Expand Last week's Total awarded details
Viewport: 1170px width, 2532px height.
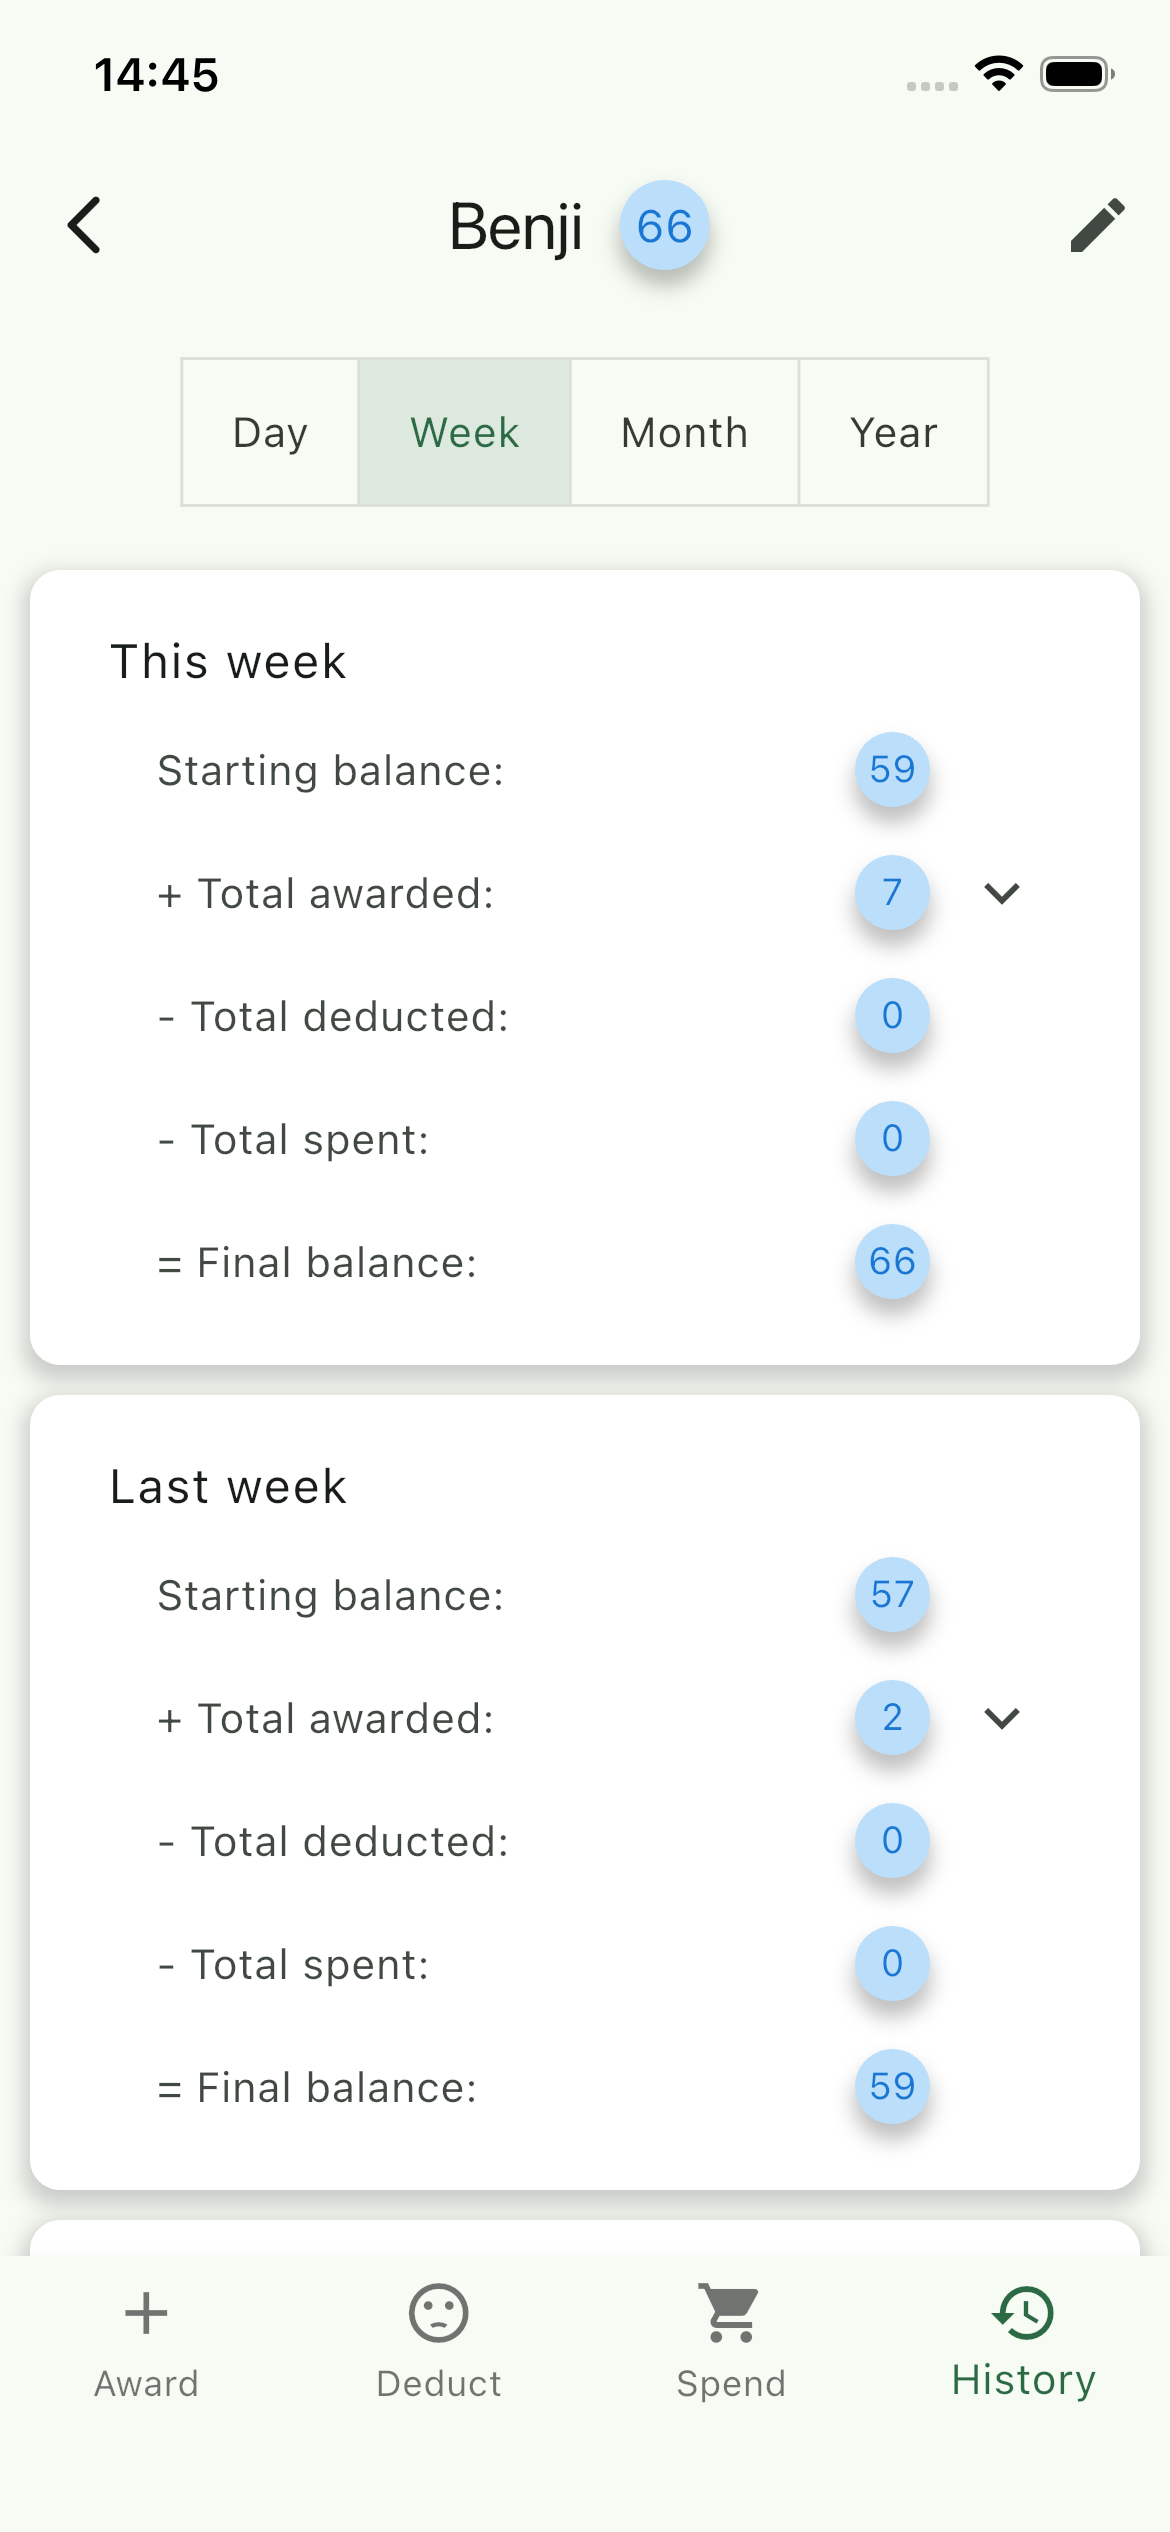coord(1001,1718)
